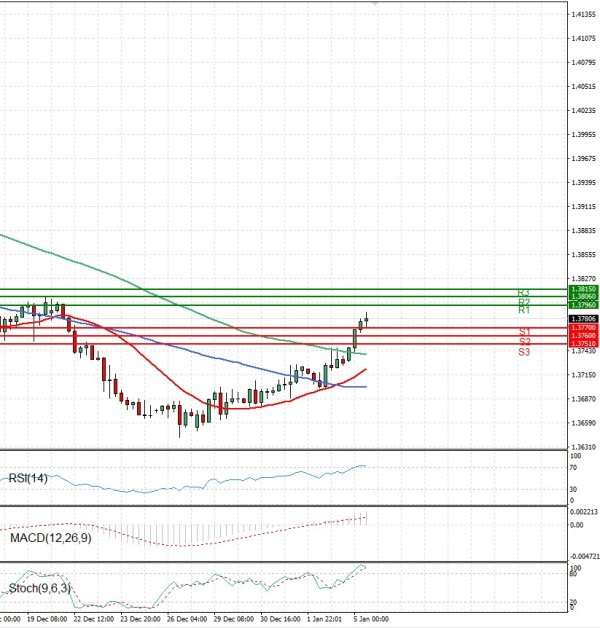This screenshot has height=628, width=600.
Task: Click the S1 support level label
Action: [524, 332]
